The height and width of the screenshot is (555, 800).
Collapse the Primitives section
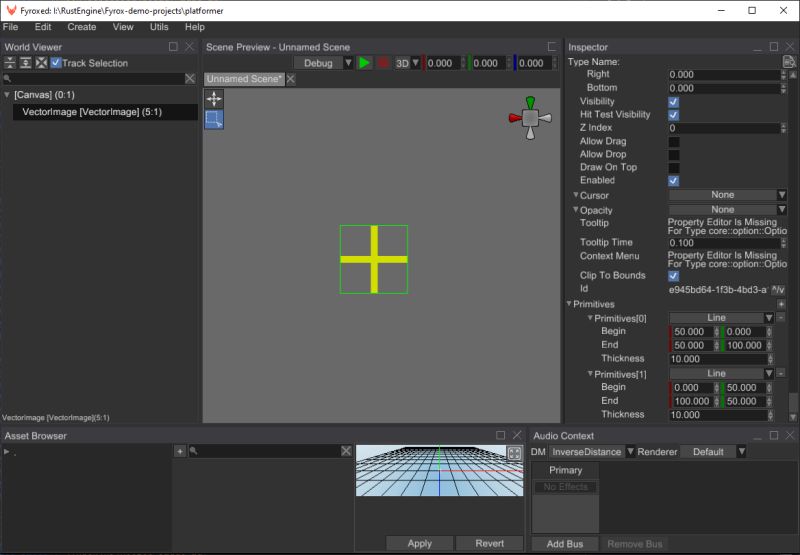point(569,304)
